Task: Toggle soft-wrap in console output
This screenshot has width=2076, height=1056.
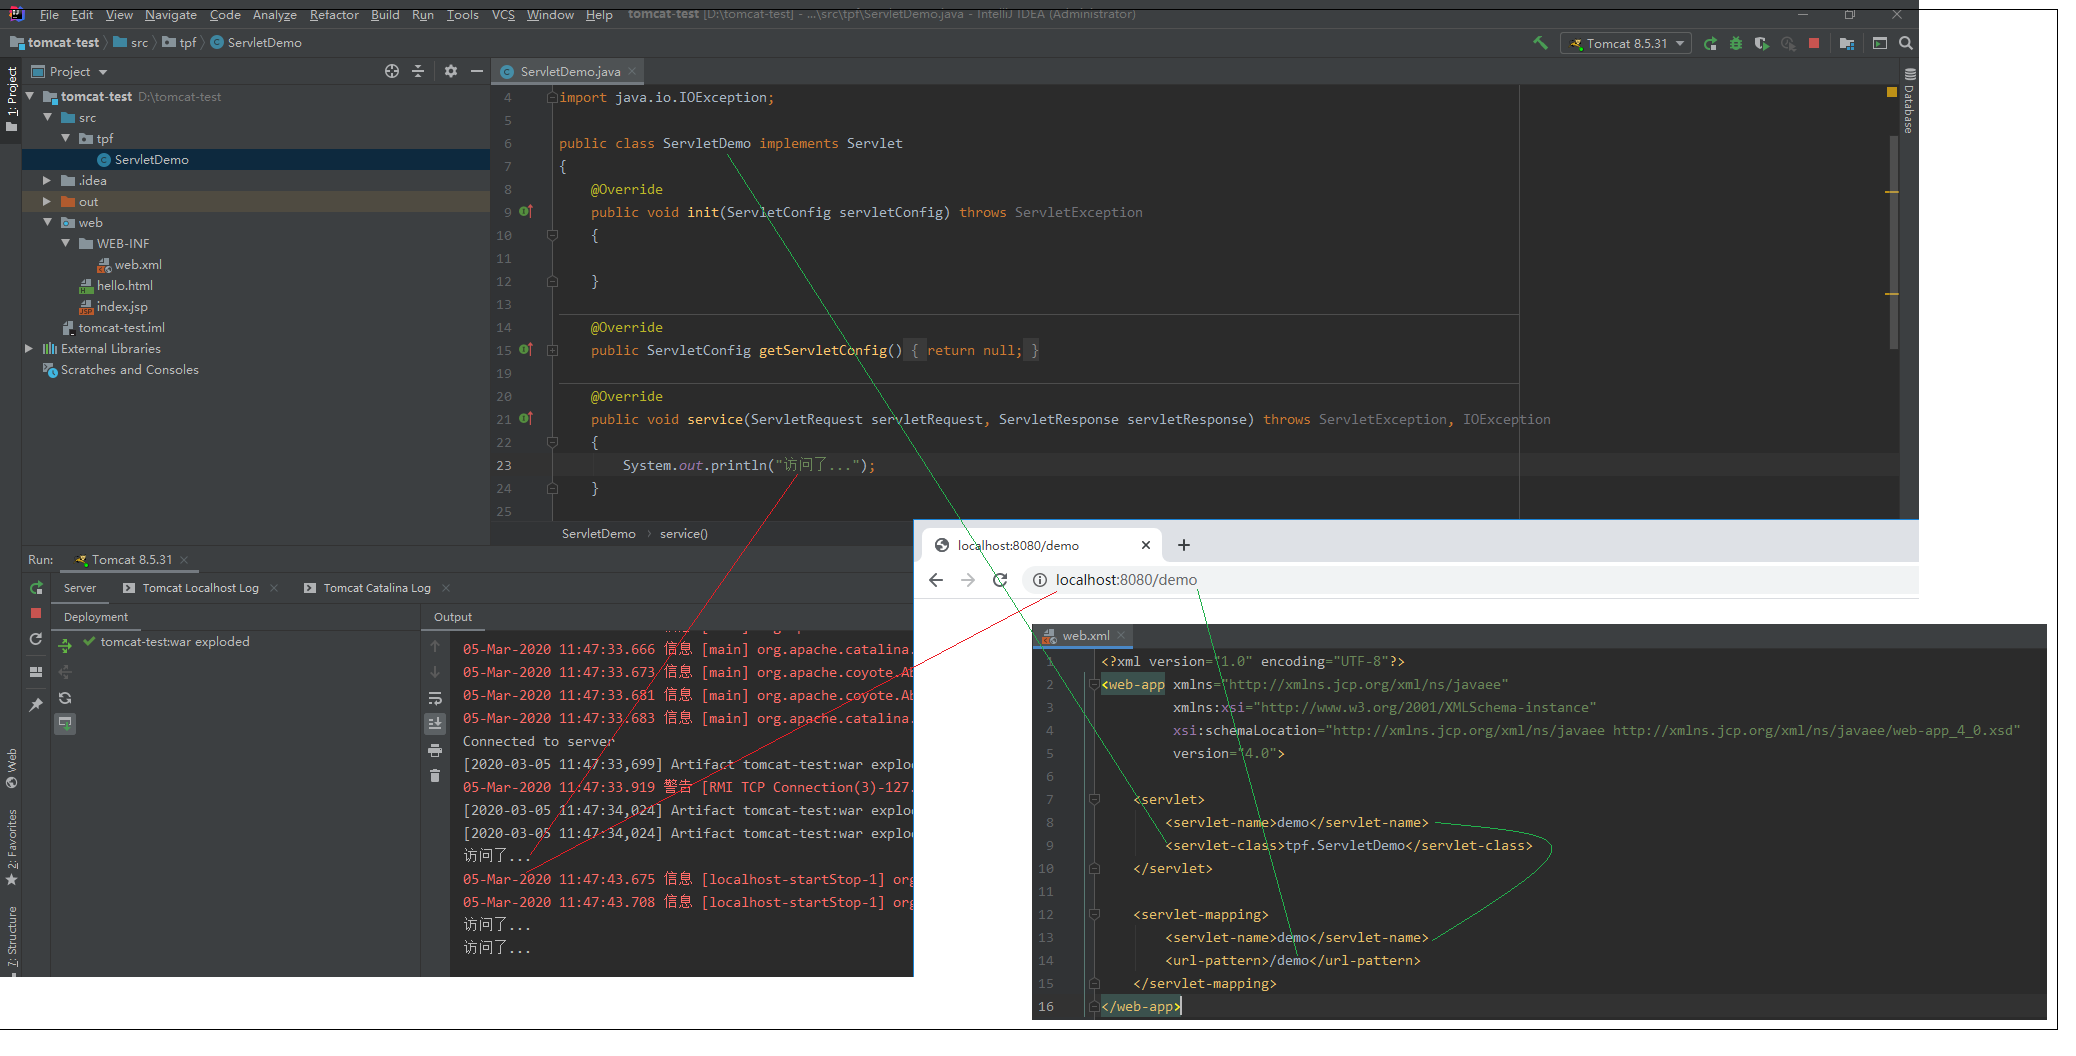Action: [x=435, y=698]
